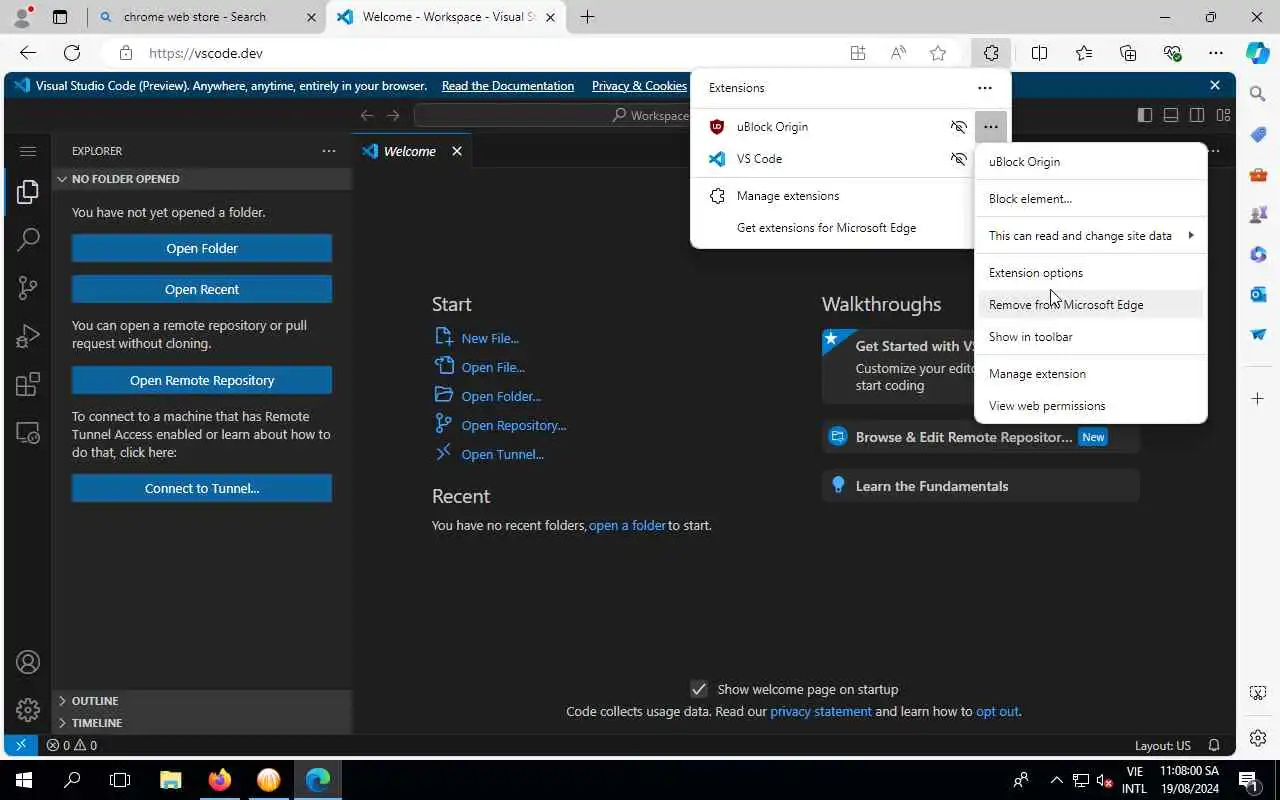Open the Edge Collections icon
Viewport: 1280px width, 800px height.
1128,53
